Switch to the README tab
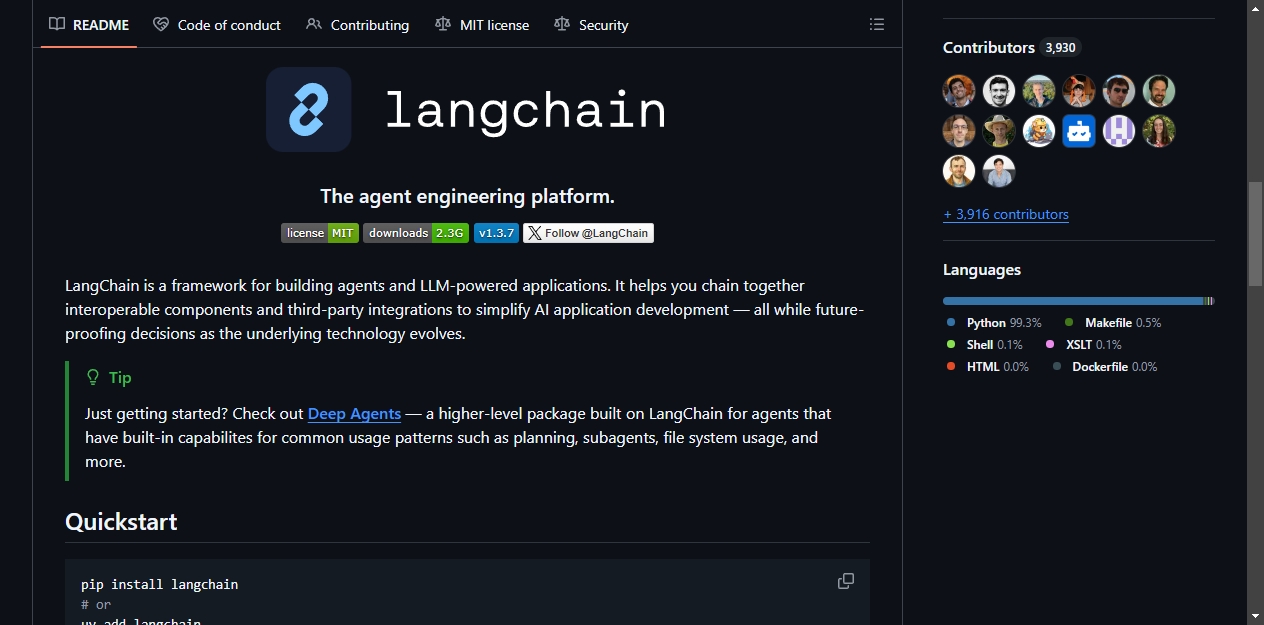This screenshot has width=1264, height=625. tap(89, 24)
